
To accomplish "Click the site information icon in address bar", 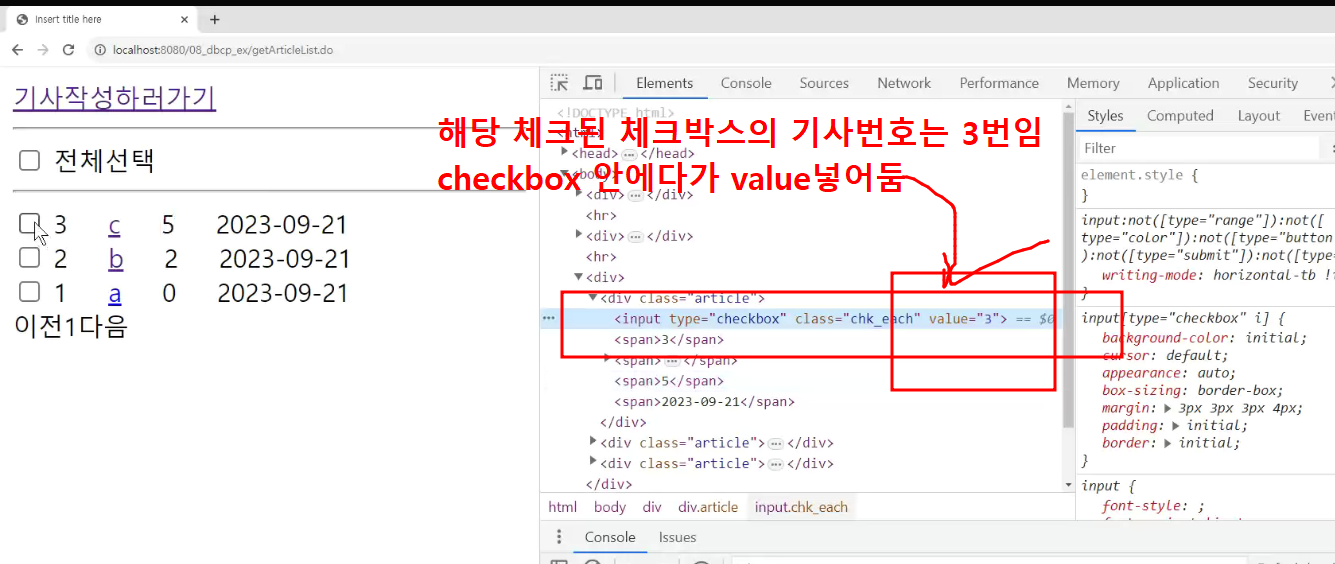I will (100, 50).
